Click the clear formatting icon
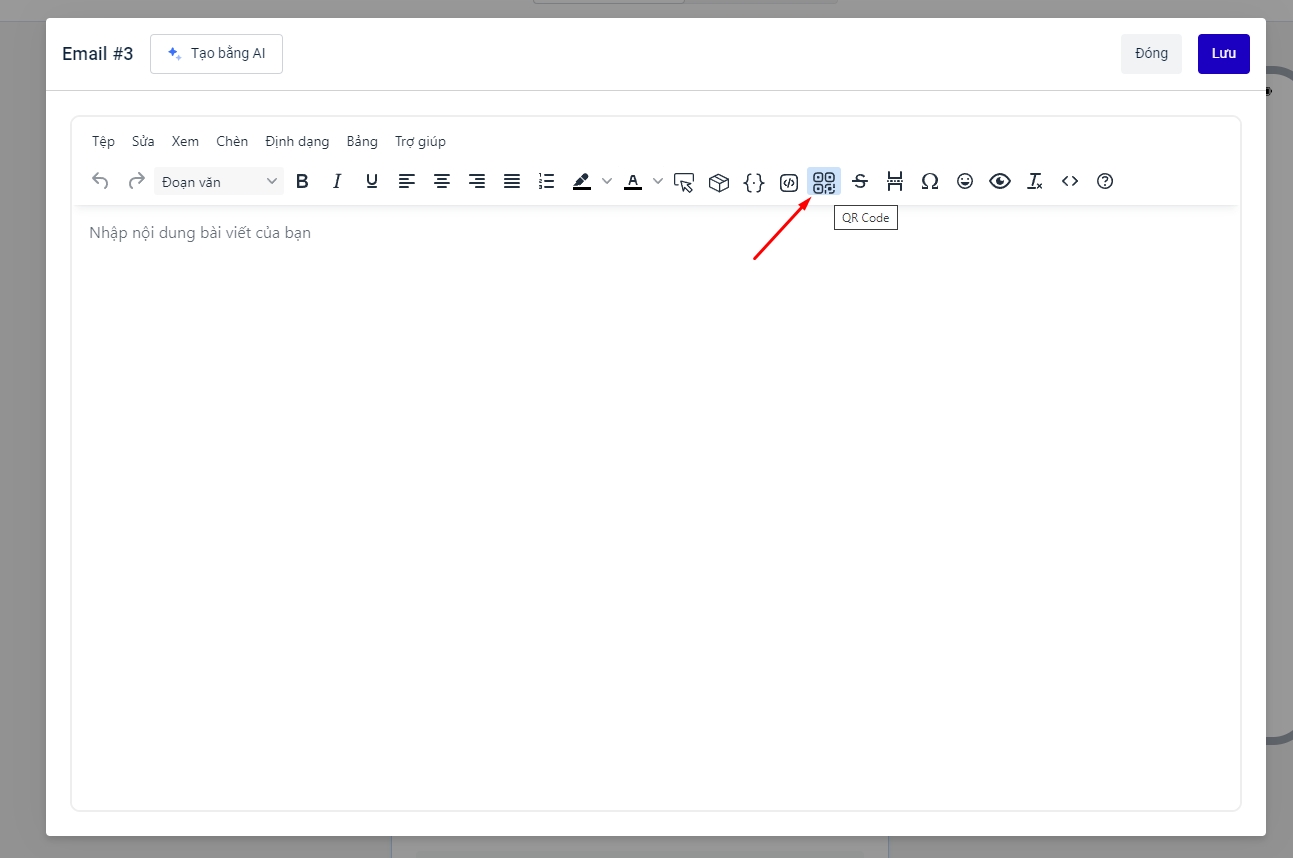The width and height of the screenshot is (1293, 858). [1035, 181]
